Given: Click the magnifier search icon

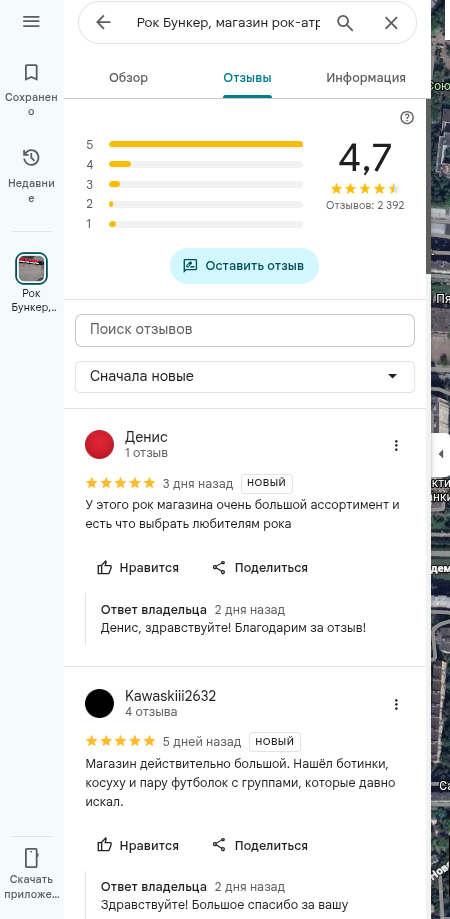Looking at the screenshot, I should tap(345, 23).
